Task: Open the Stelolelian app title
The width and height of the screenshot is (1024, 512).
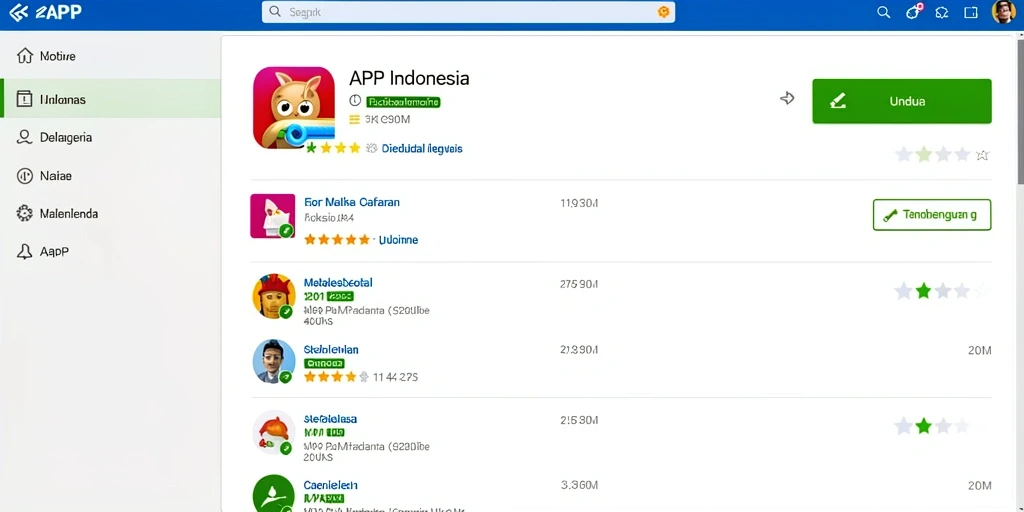Action: pyautogui.click(x=331, y=350)
